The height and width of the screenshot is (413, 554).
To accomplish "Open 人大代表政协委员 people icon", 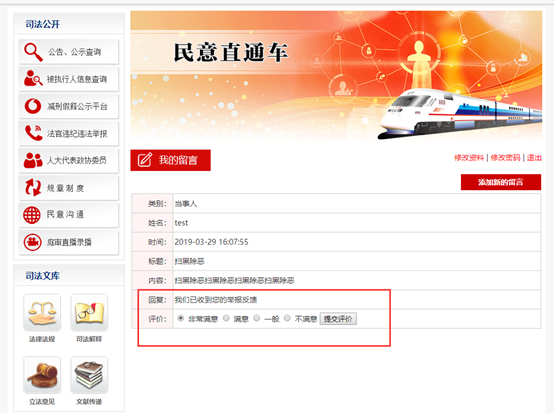I will 33,160.
